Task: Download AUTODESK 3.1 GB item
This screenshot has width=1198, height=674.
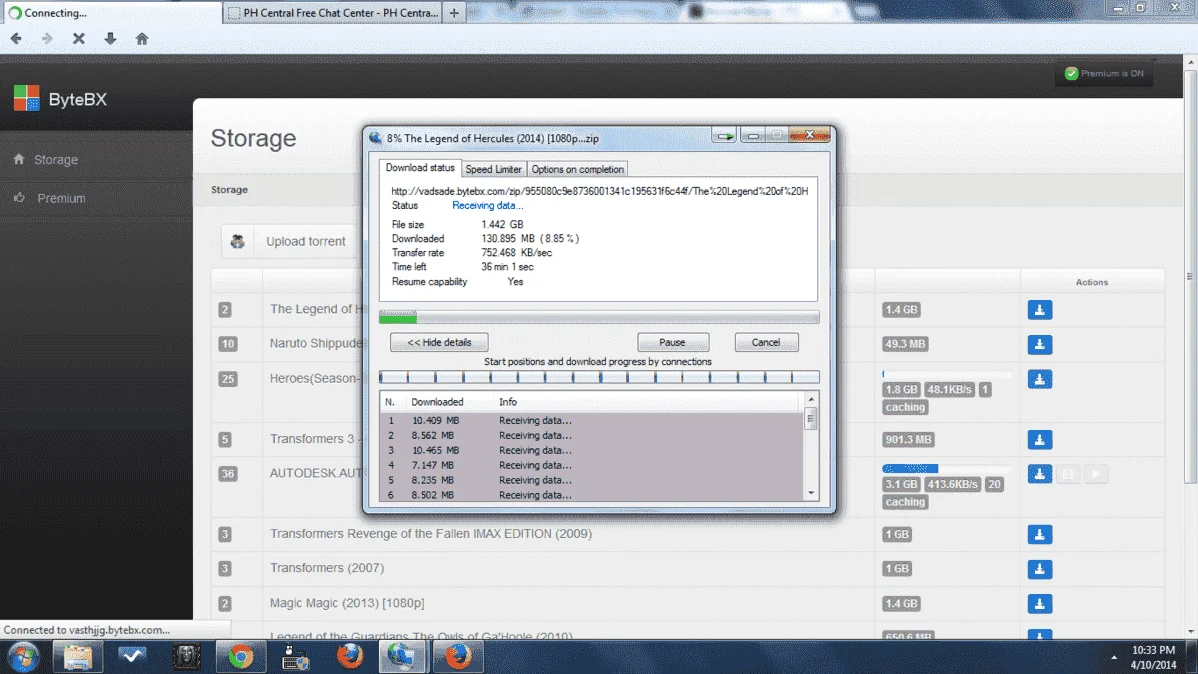Action: (1040, 474)
